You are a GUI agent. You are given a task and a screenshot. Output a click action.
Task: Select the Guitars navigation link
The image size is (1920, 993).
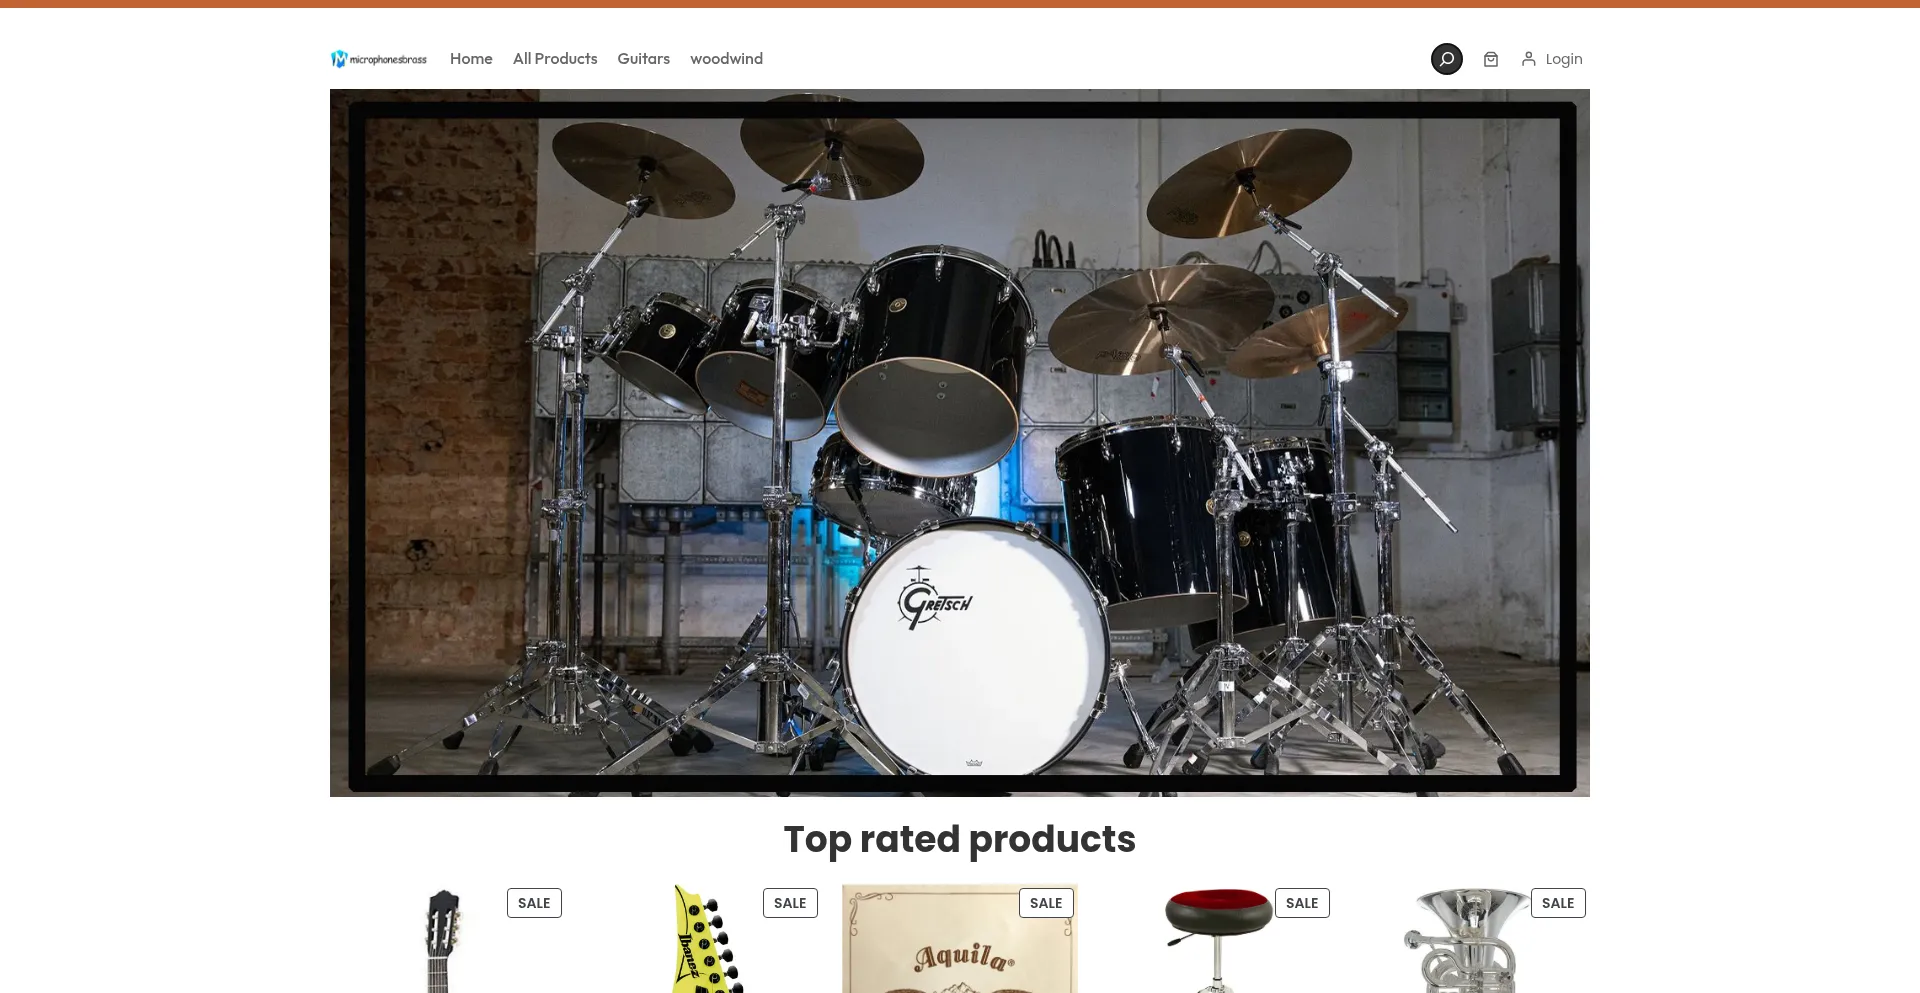(643, 59)
